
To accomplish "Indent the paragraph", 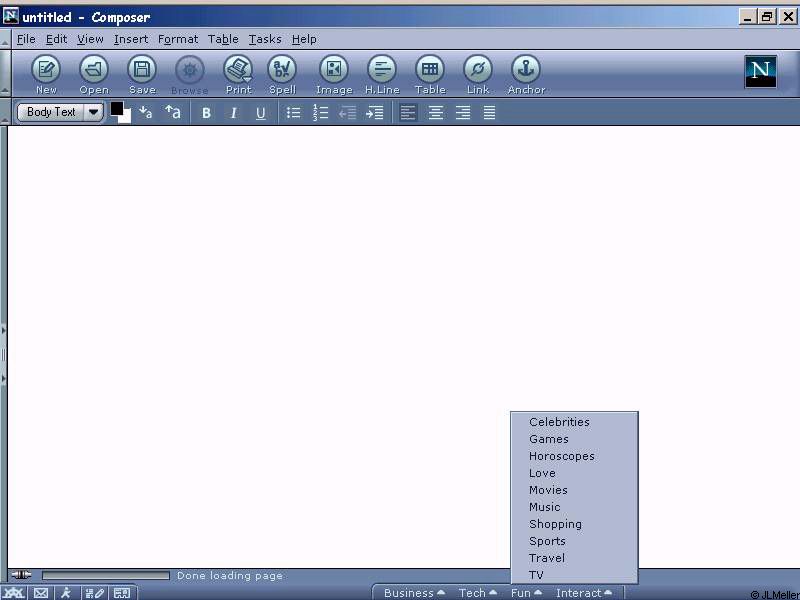I will pos(374,112).
